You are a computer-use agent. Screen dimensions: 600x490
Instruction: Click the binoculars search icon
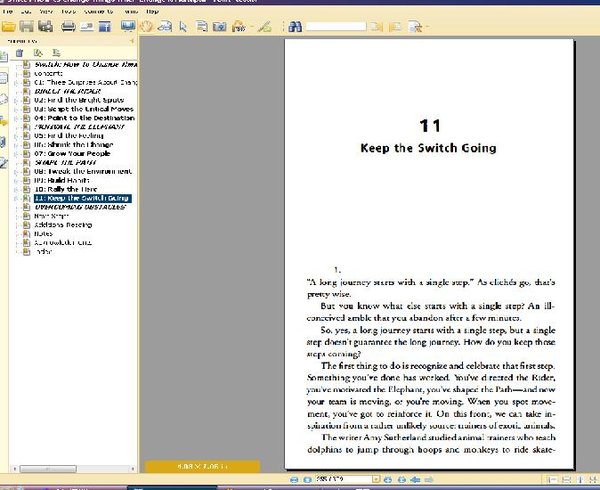295,26
